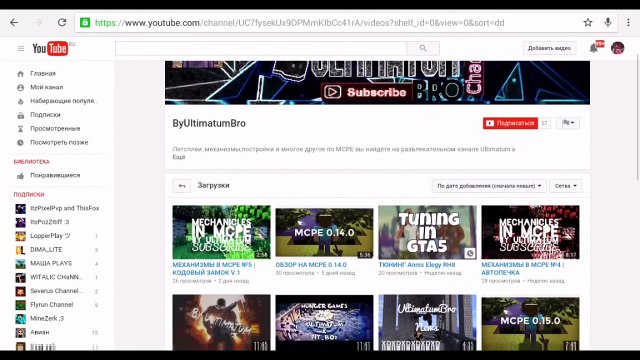Click the red Подписаться subscribe button

pyautogui.click(x=510, y=123)
